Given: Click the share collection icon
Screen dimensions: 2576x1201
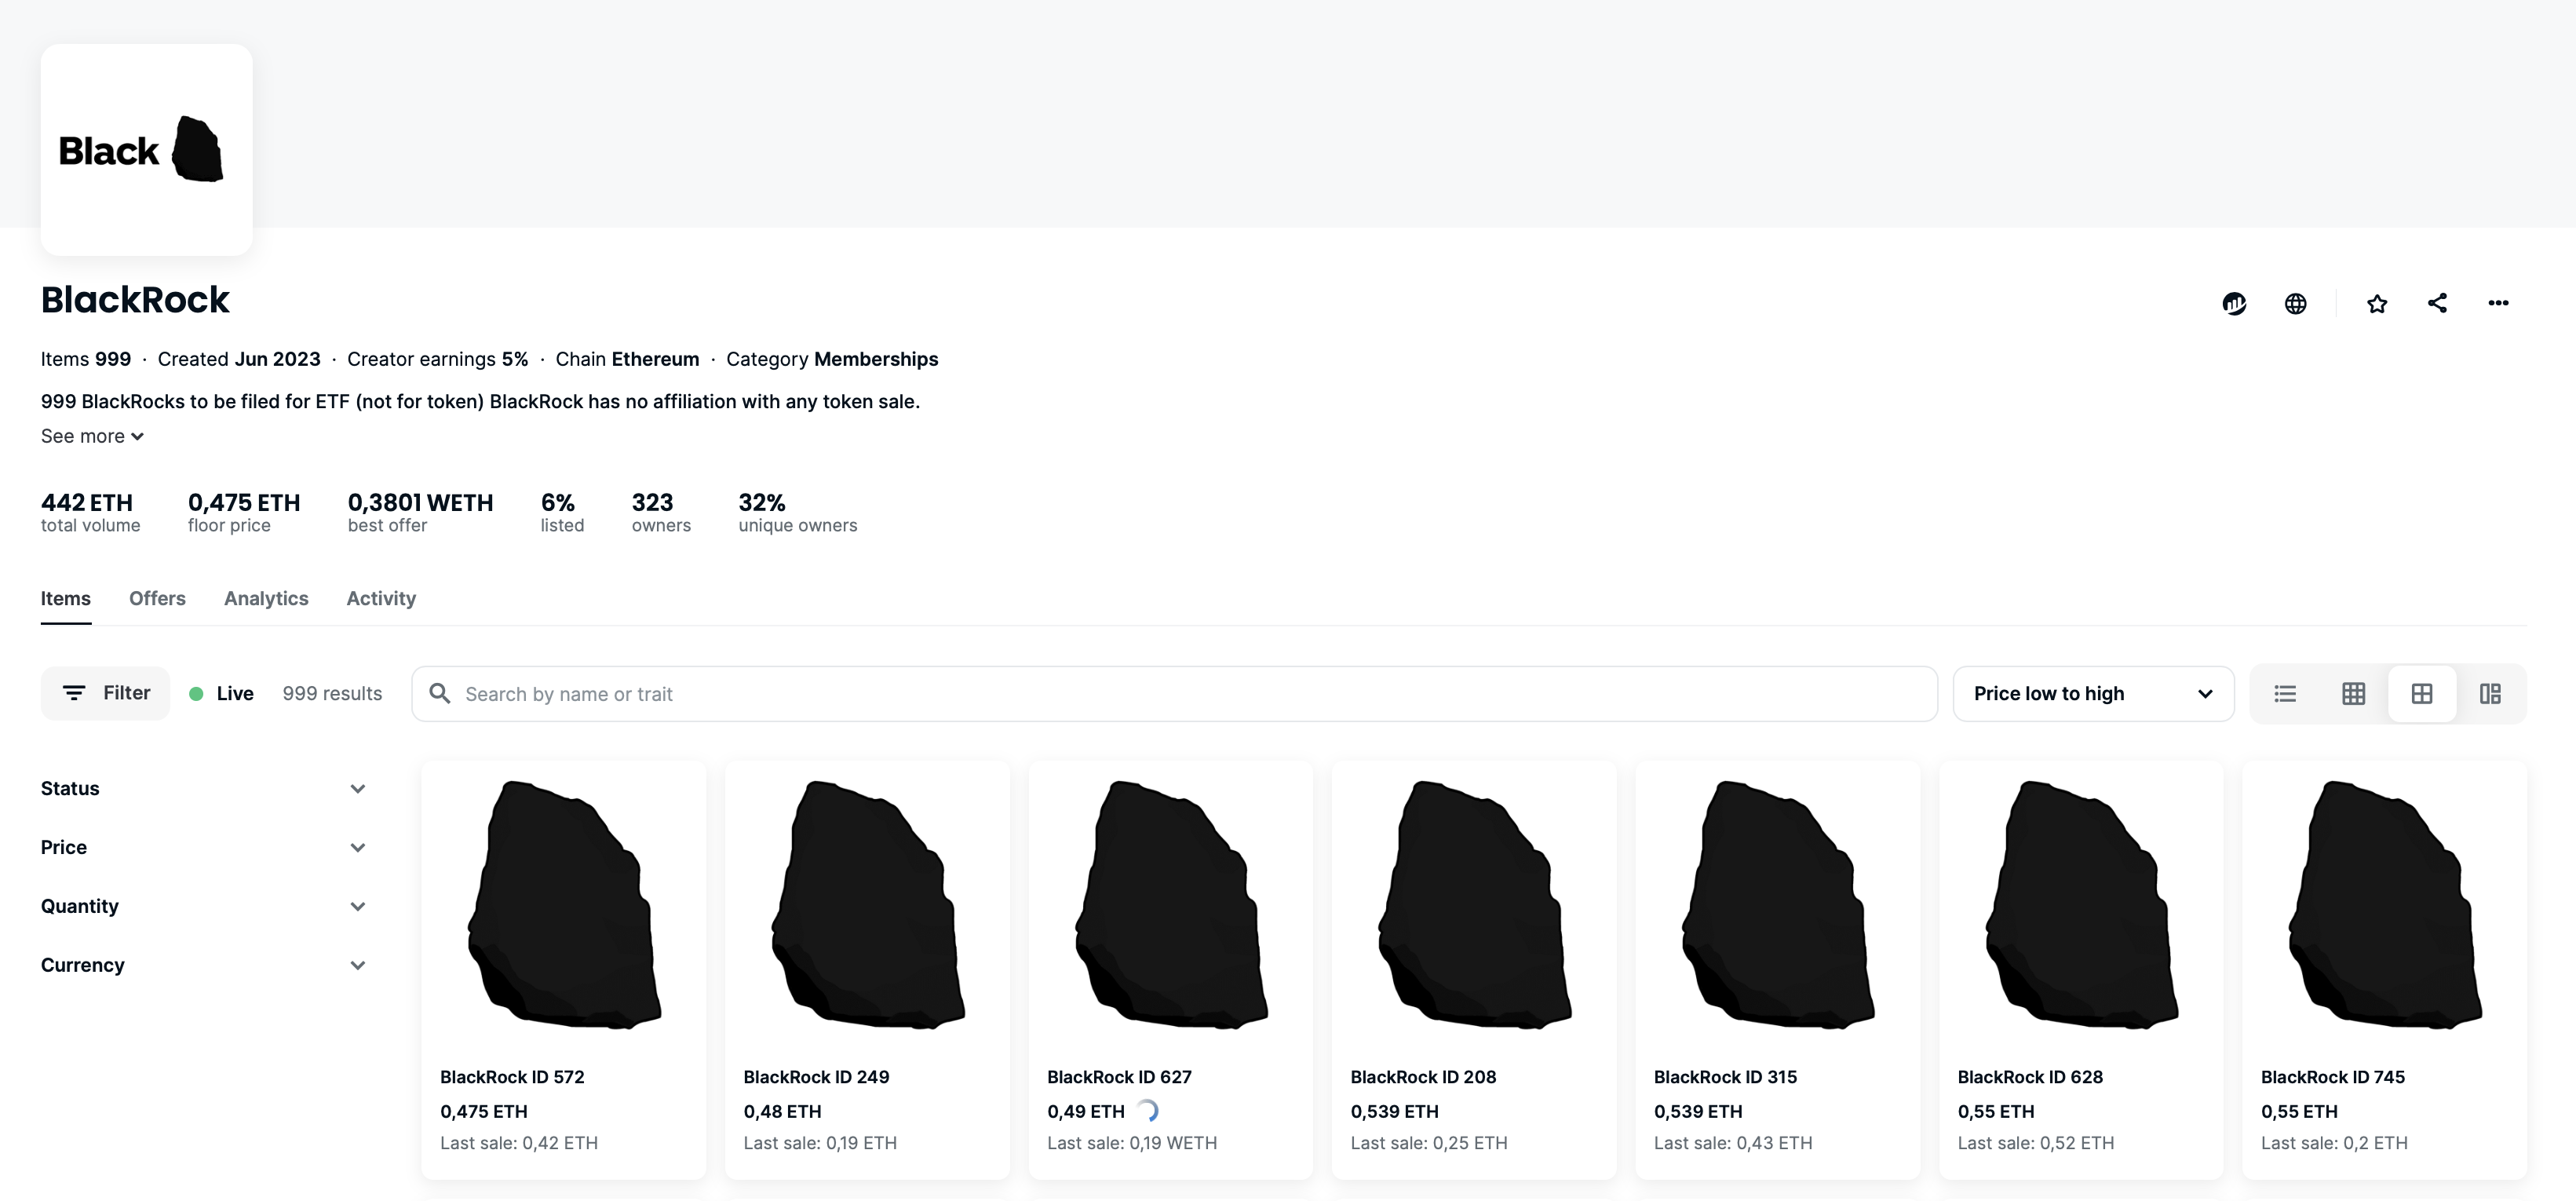Looking at the screenshot, I should point(2437,303).
